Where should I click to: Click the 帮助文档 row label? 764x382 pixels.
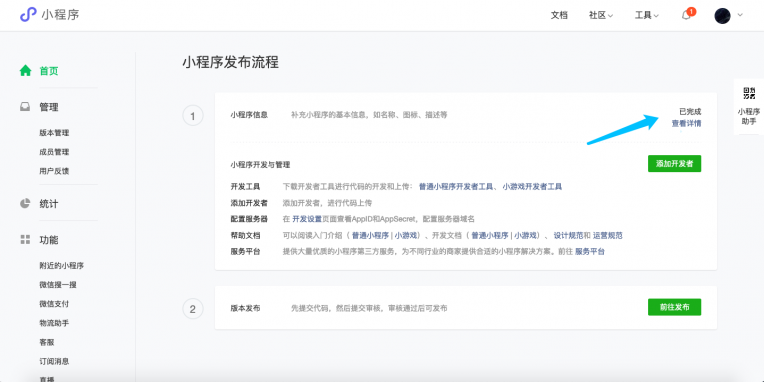coord(246,235)
